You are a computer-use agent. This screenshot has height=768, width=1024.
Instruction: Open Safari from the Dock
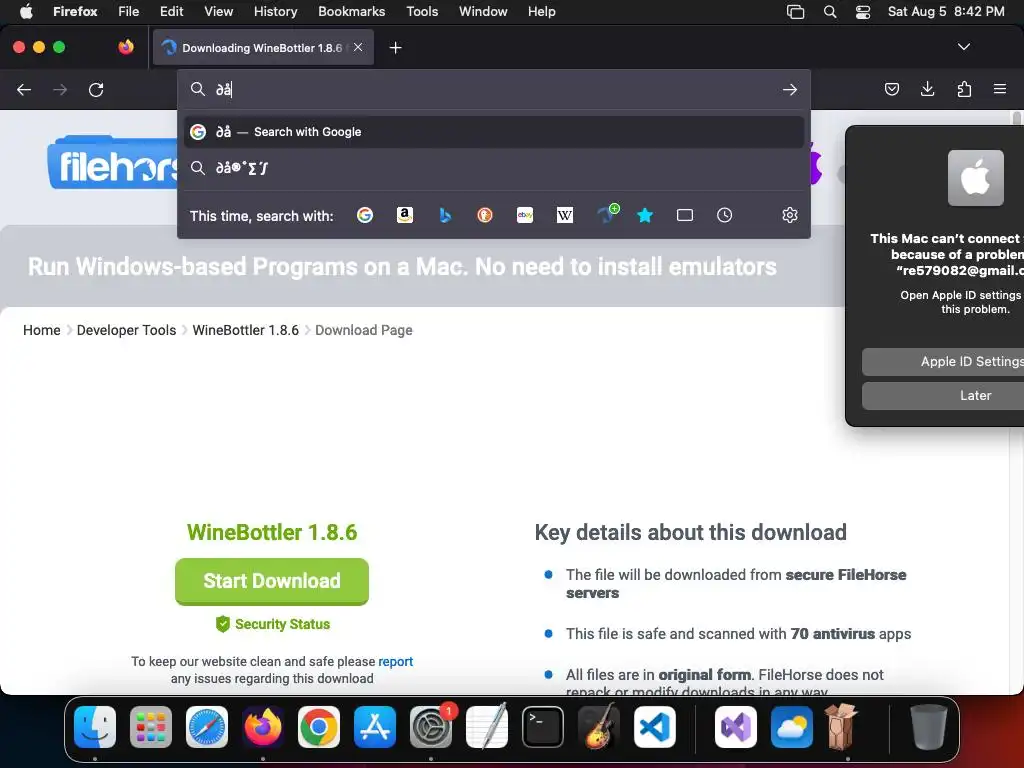pos(207,727)
